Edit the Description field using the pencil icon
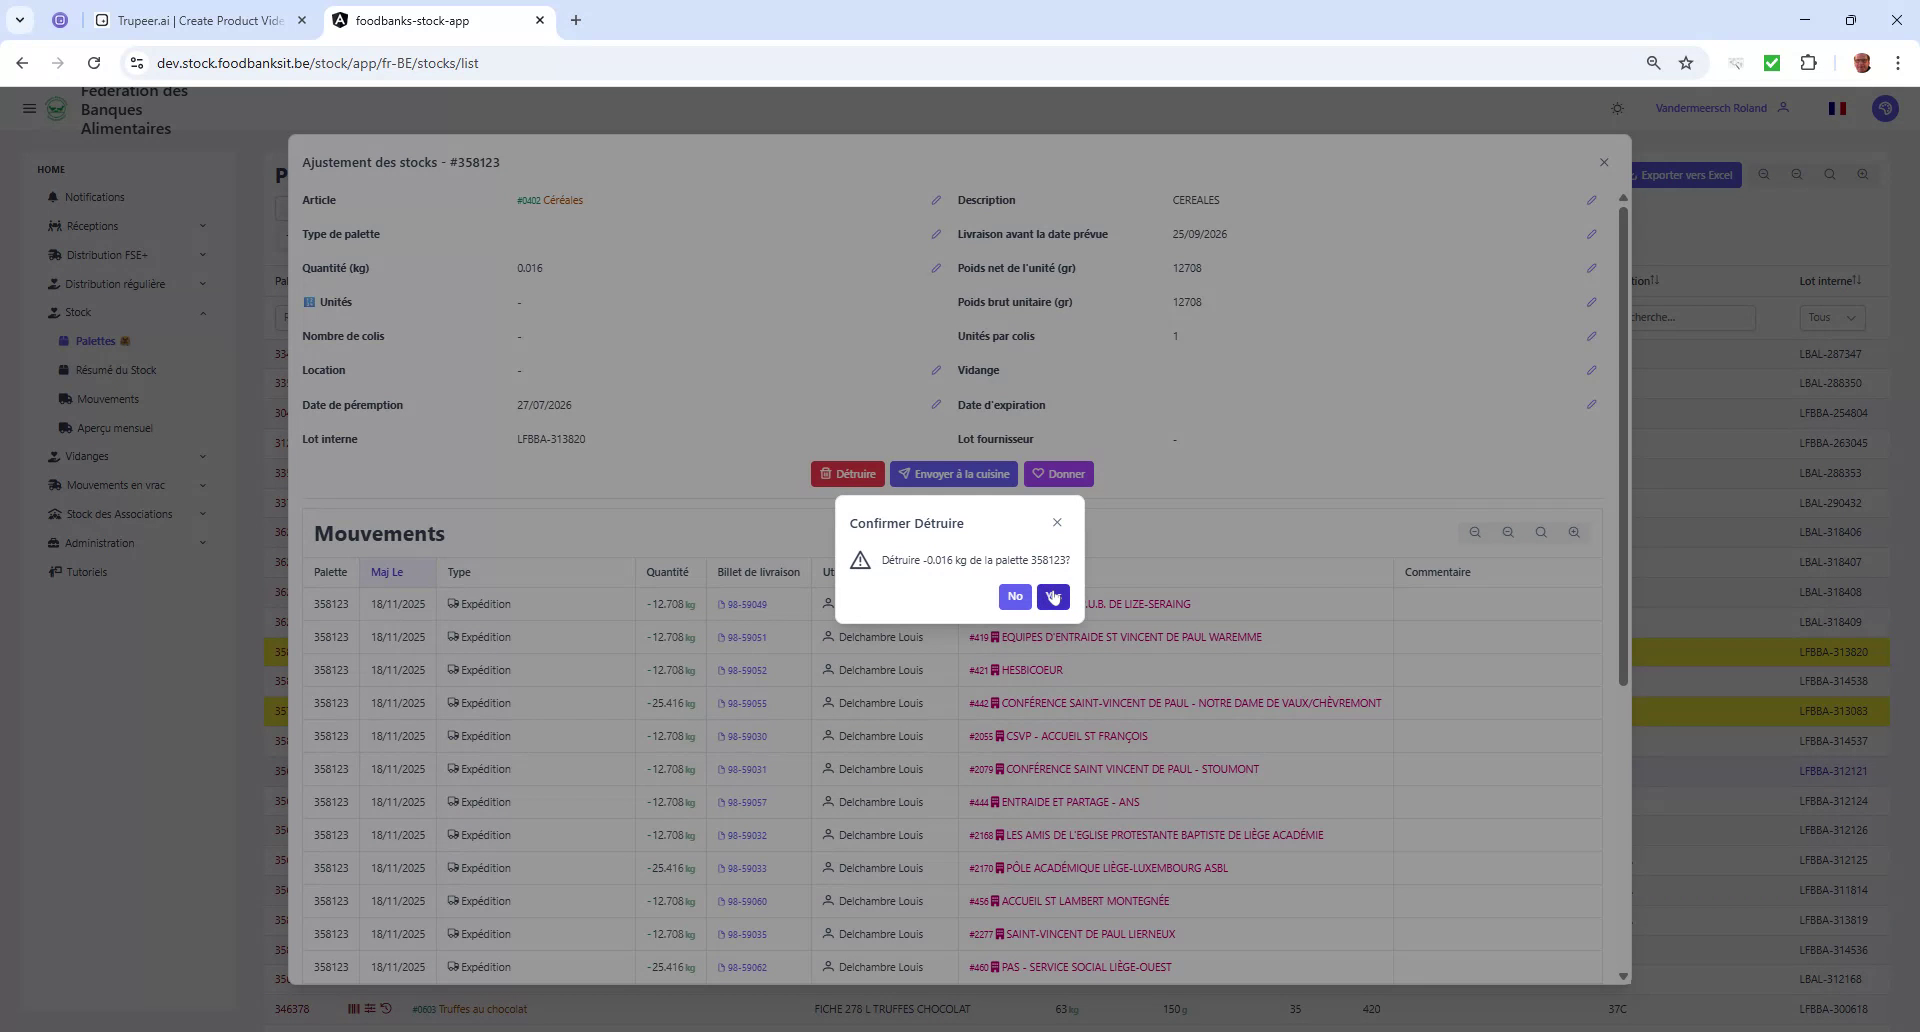Viewport: 1920px width, 1032px height. pyautogui.click(x=1592, y=200)
